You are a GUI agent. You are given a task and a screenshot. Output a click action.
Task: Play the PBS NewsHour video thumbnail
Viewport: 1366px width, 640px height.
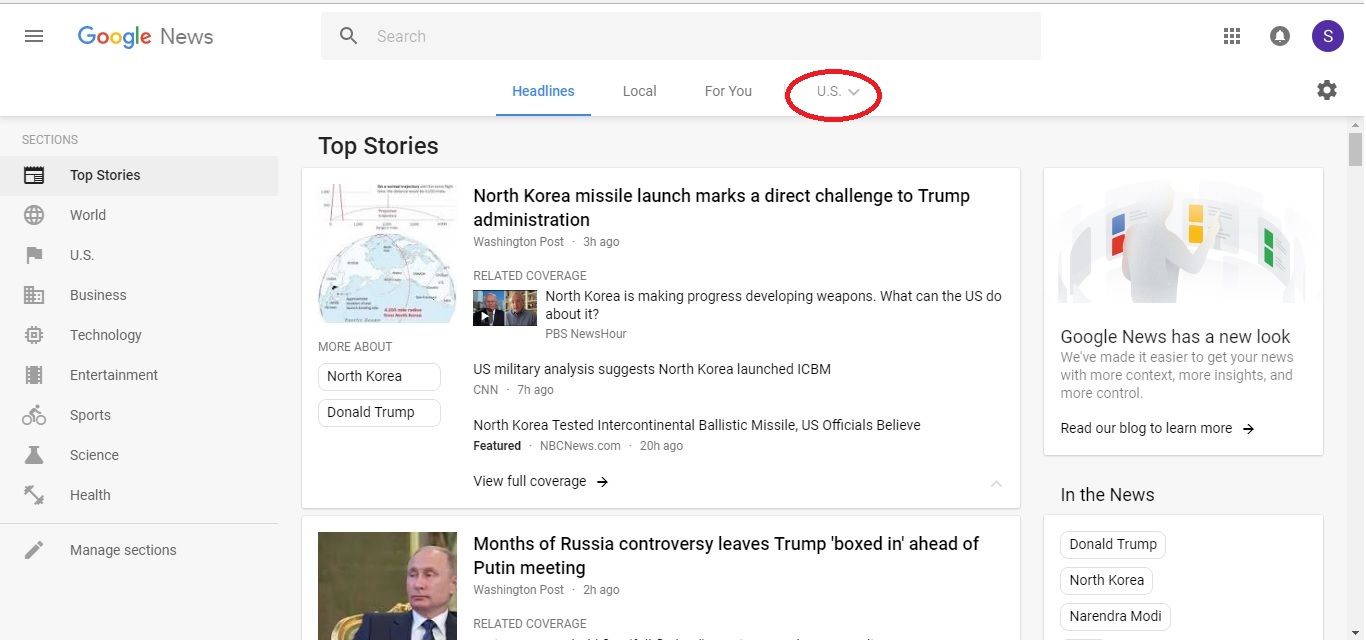[x=505, y=308]
